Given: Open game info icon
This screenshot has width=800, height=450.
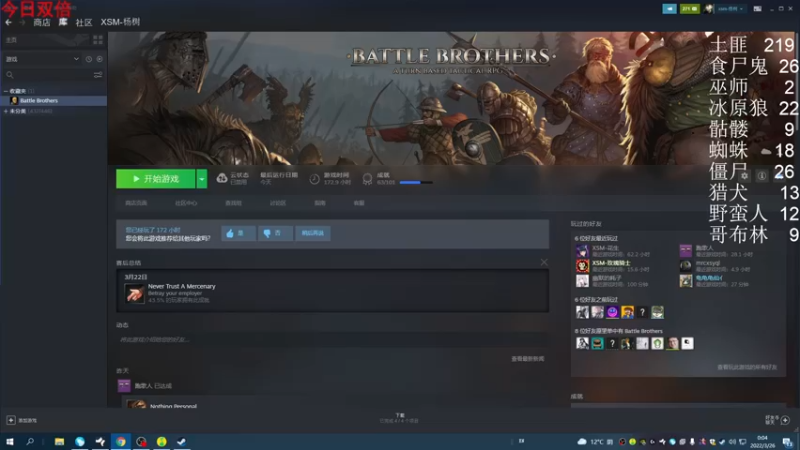Looking at the screenshot, I should 762,176.
